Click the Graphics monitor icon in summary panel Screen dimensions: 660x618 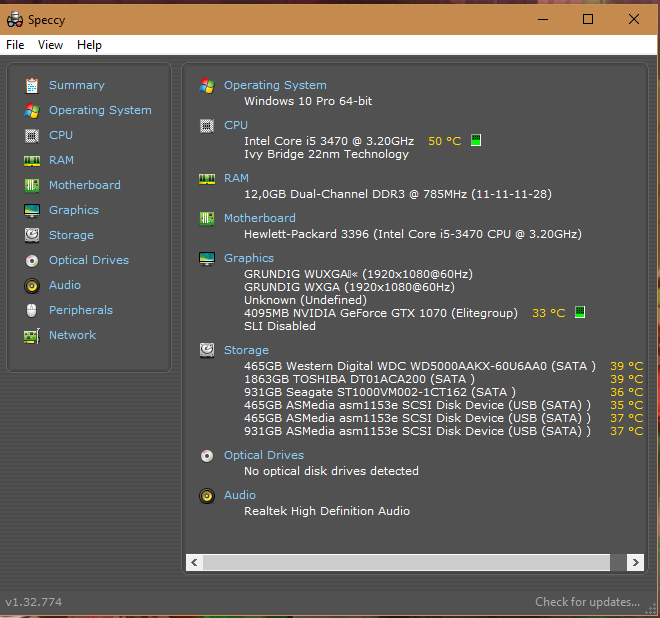207,258
